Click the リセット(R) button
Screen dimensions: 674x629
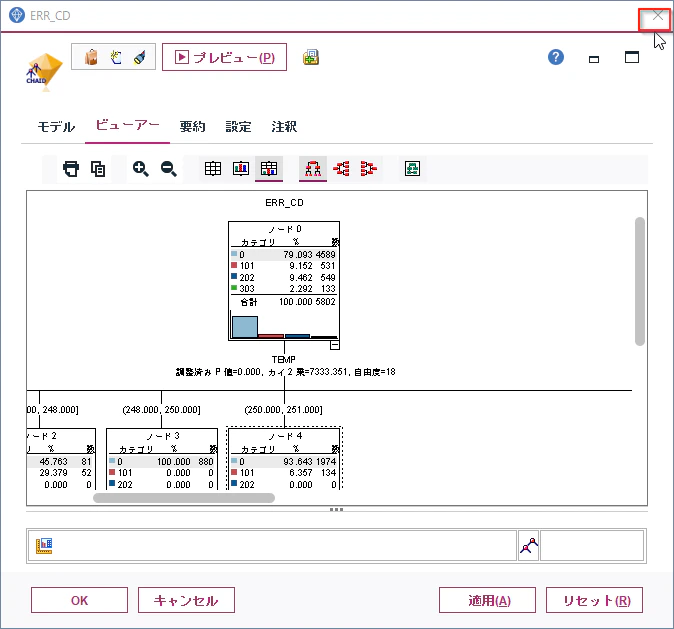click(594, 600)
